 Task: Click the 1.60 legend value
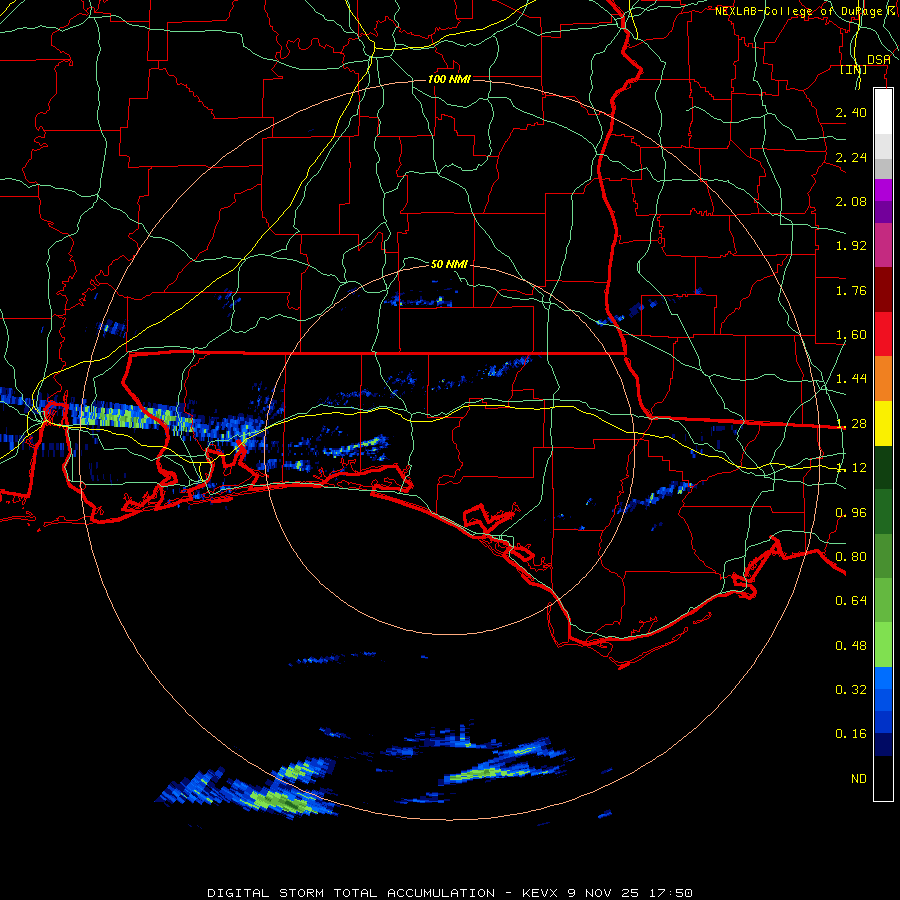pos(851,335)
